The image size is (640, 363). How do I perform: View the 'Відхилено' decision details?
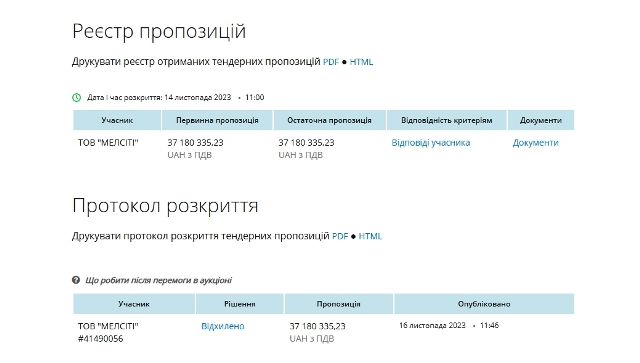pyautogui.click(x=223, y=326)
